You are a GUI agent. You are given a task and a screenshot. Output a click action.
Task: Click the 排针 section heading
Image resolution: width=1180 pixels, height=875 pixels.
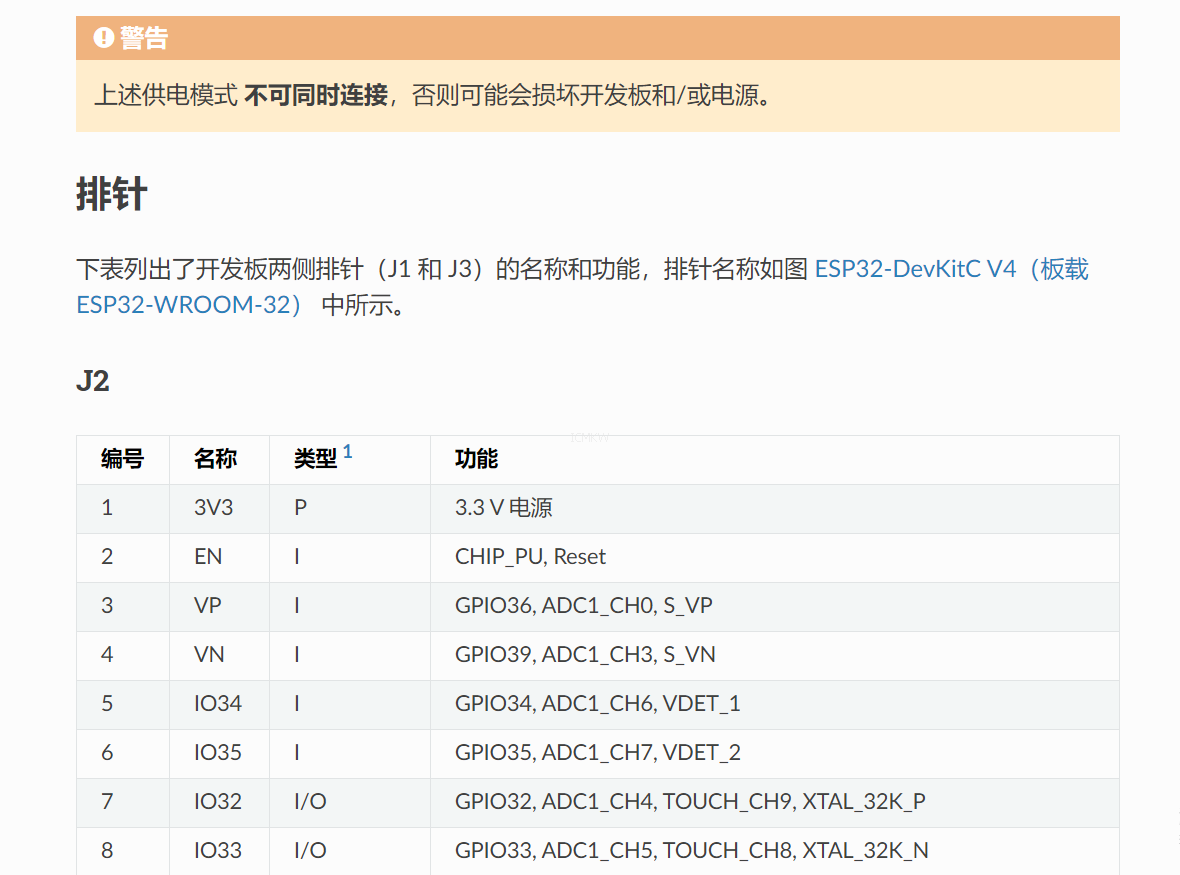(x=112, y=194)
